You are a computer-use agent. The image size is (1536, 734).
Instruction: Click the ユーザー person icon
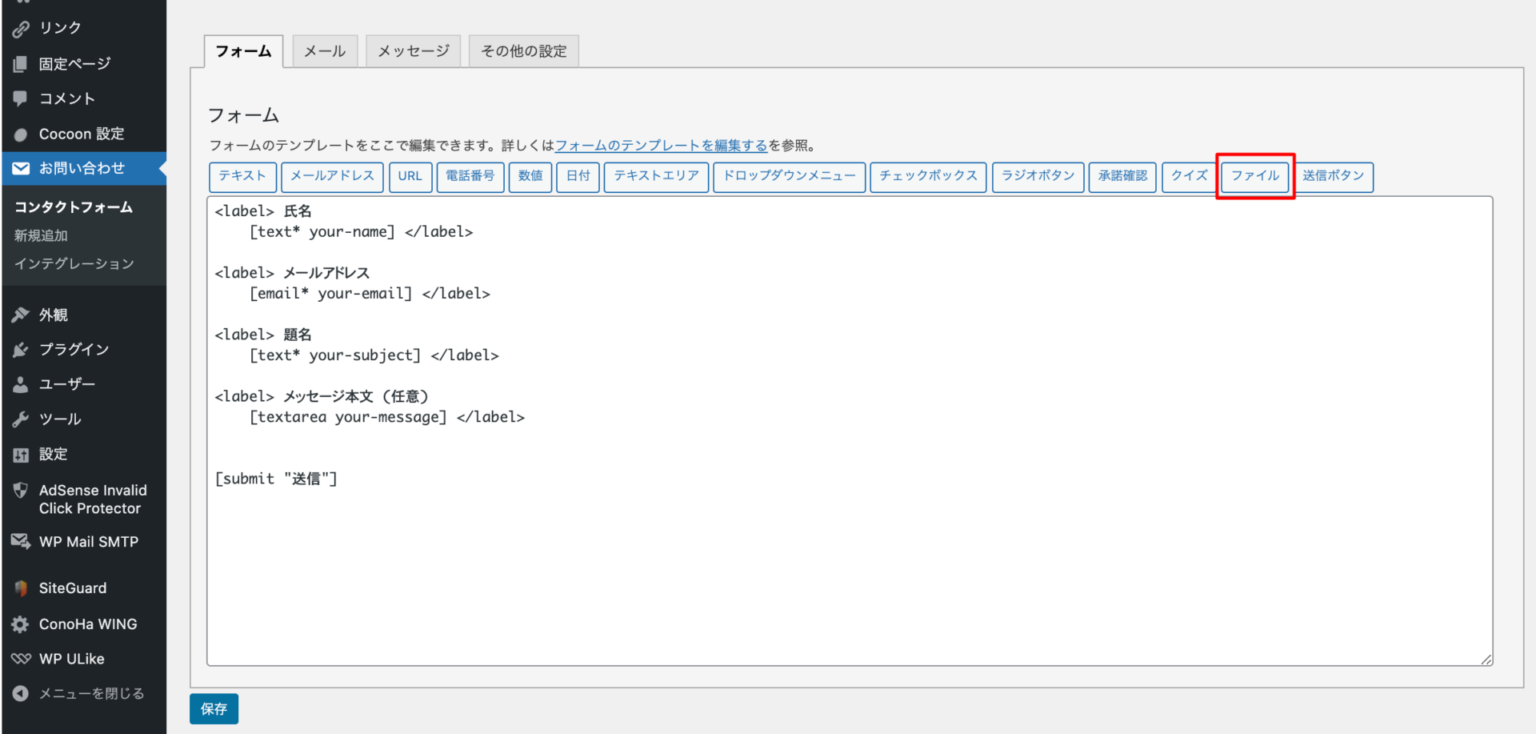20,384
